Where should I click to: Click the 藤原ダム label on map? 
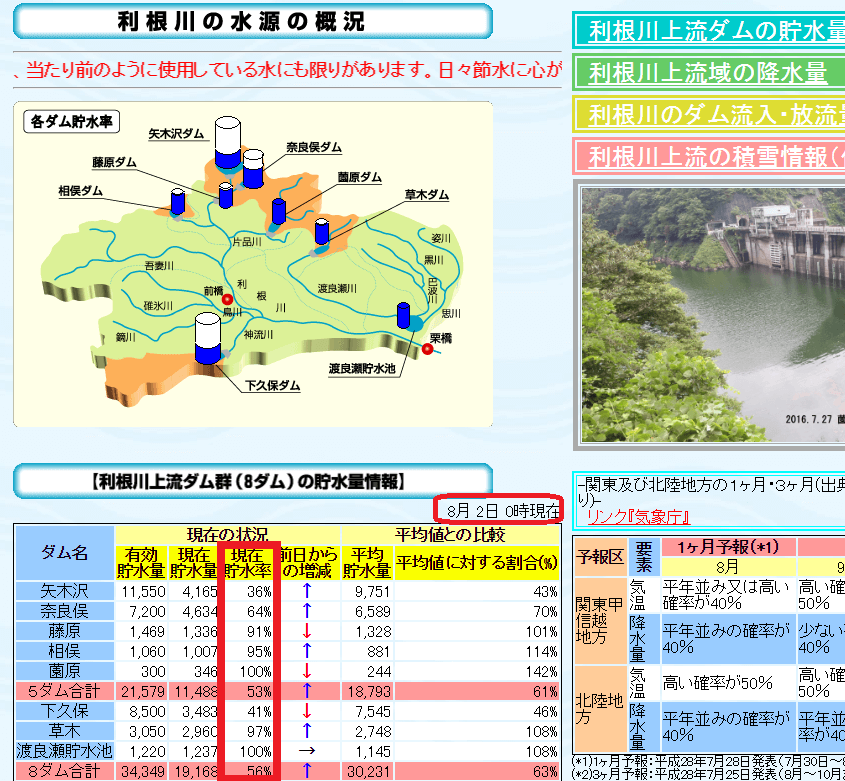(114, 162)
